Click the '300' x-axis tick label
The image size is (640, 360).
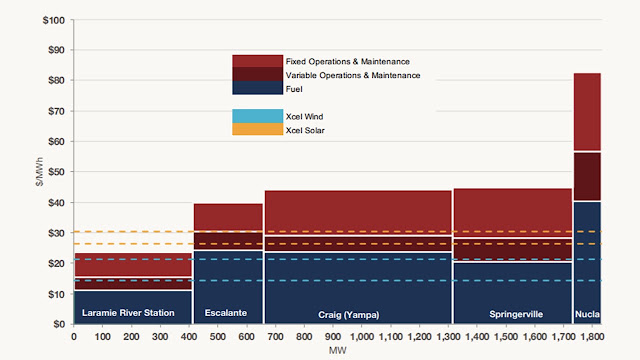[x=160, y=337]
